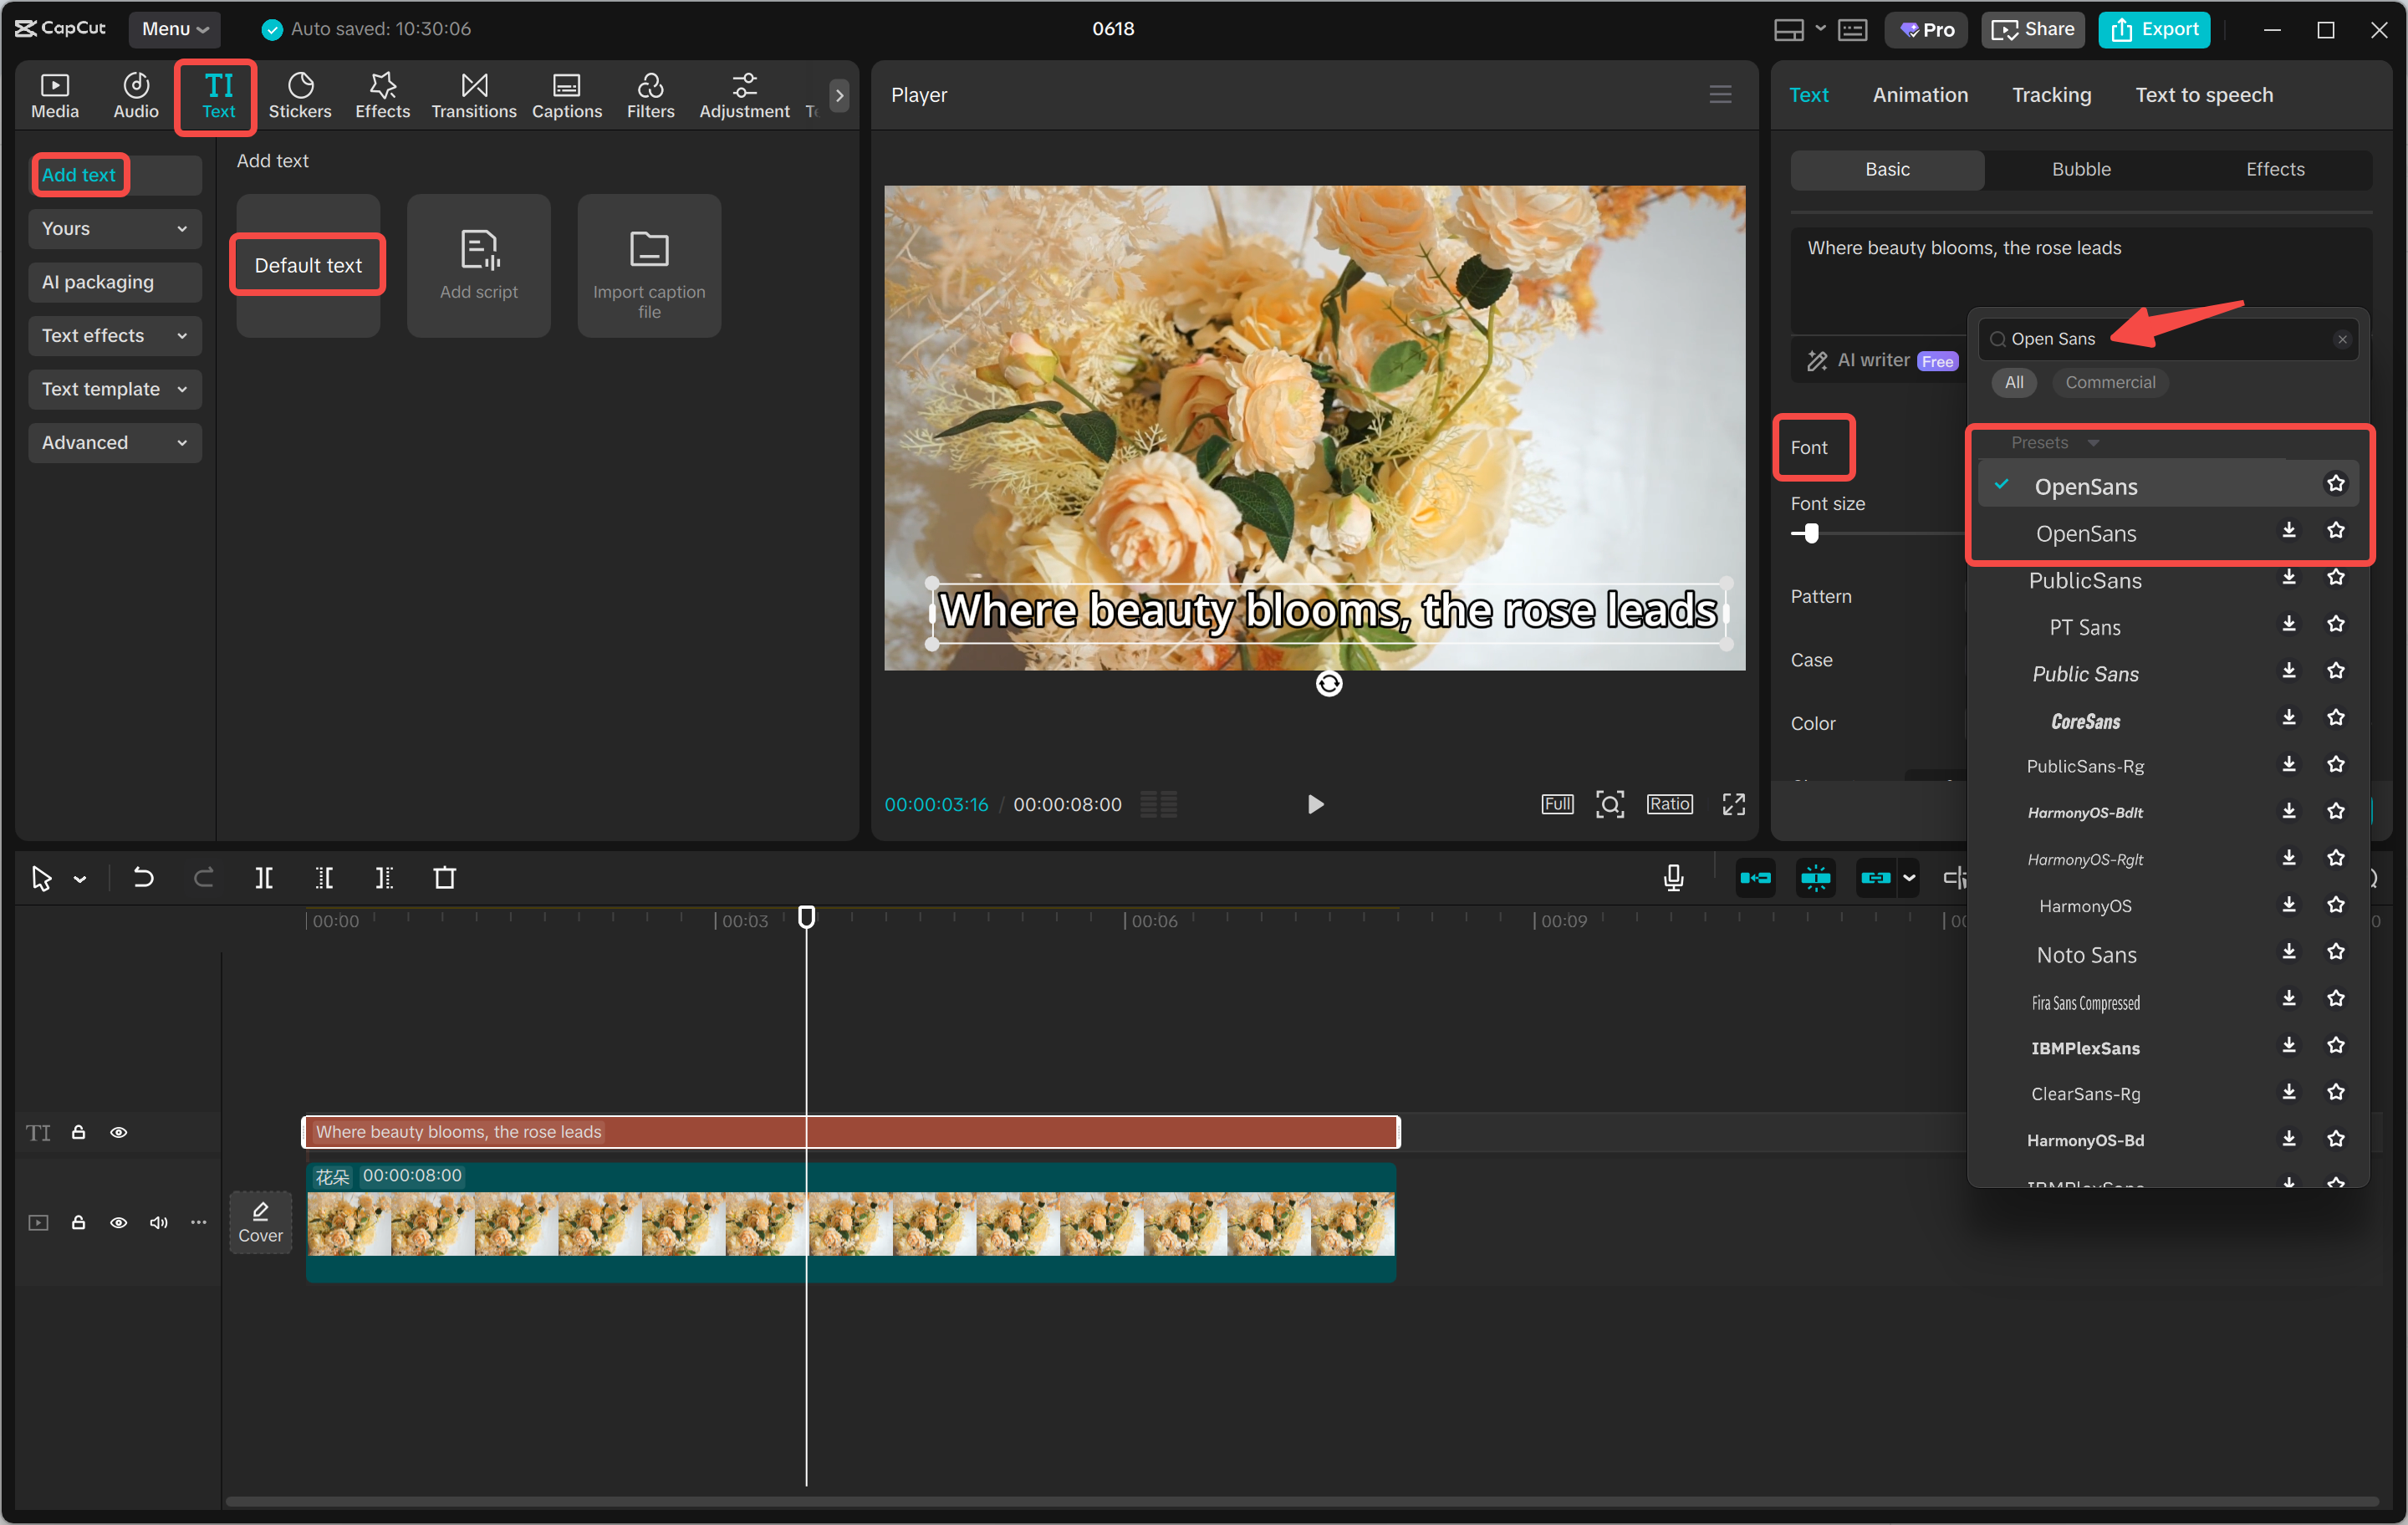Open the Transitions panel
2408x1525 pixels.
point(473,96)
